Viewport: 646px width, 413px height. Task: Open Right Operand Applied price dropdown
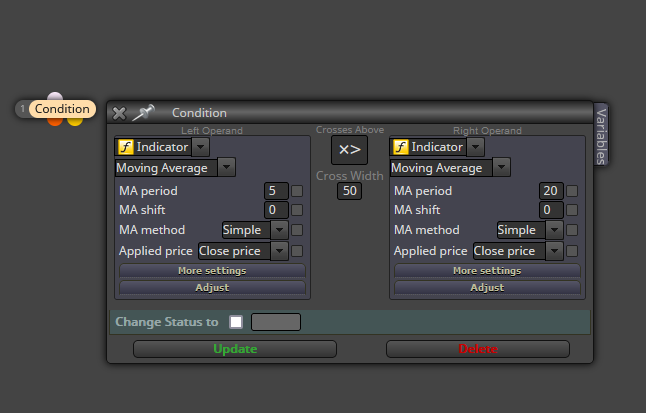[x=555, y=251]
